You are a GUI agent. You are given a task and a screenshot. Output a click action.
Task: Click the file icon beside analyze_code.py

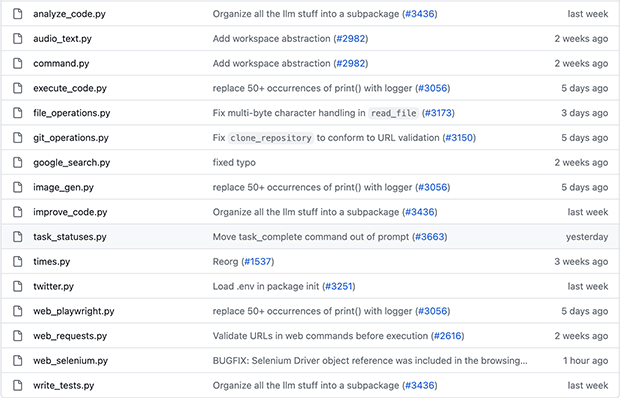[x=18, y=14]
